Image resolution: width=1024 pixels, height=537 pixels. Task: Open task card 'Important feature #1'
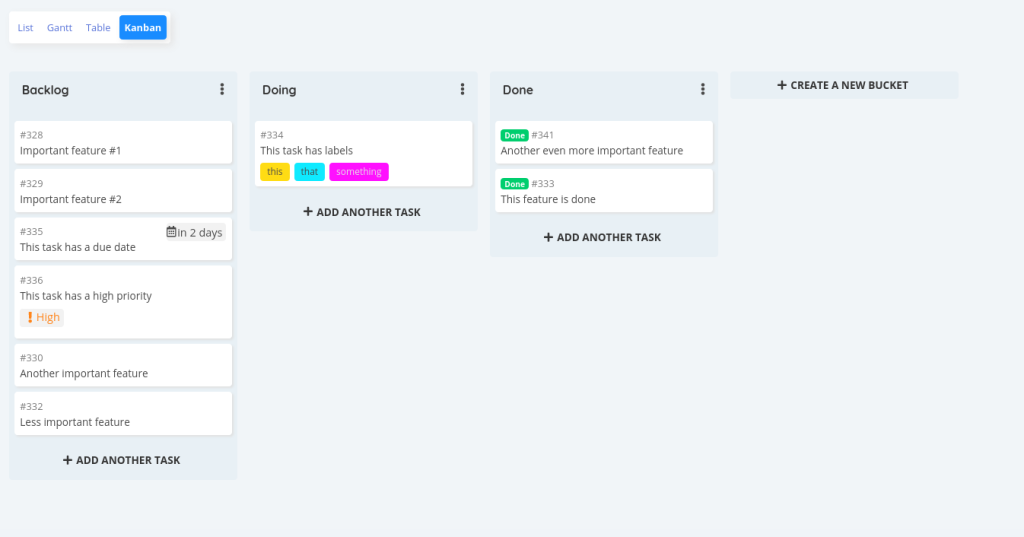pyautogui.click(x=123, y=142)
